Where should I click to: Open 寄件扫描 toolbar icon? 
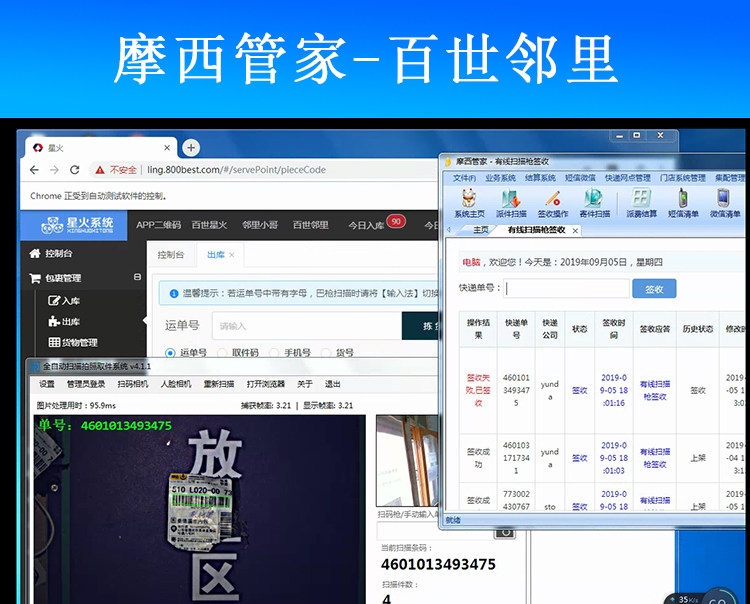pos(594,203)
